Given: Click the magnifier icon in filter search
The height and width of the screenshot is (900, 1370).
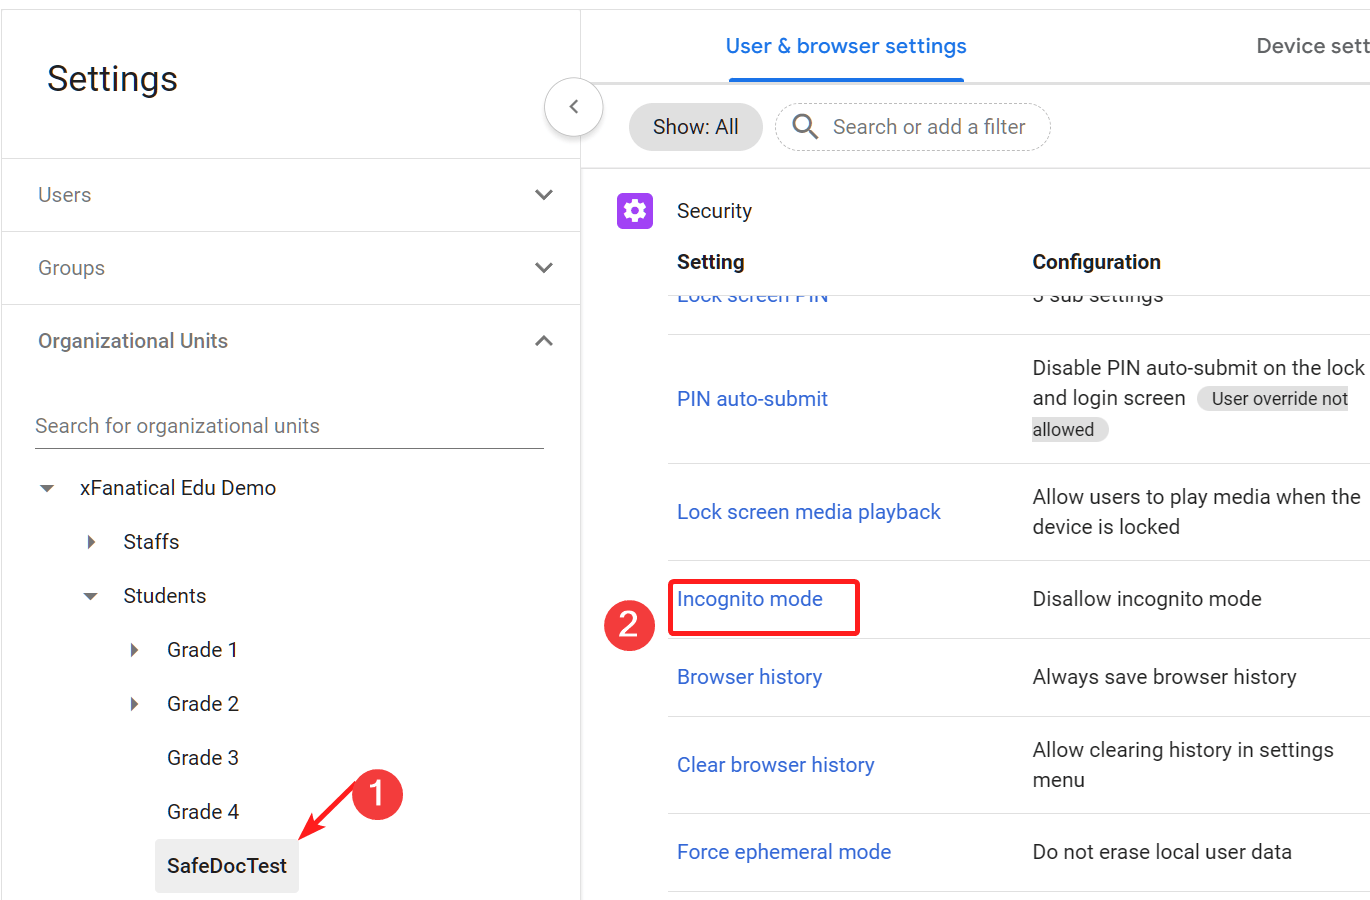Looking at the screenshot, I should [805, 127].
